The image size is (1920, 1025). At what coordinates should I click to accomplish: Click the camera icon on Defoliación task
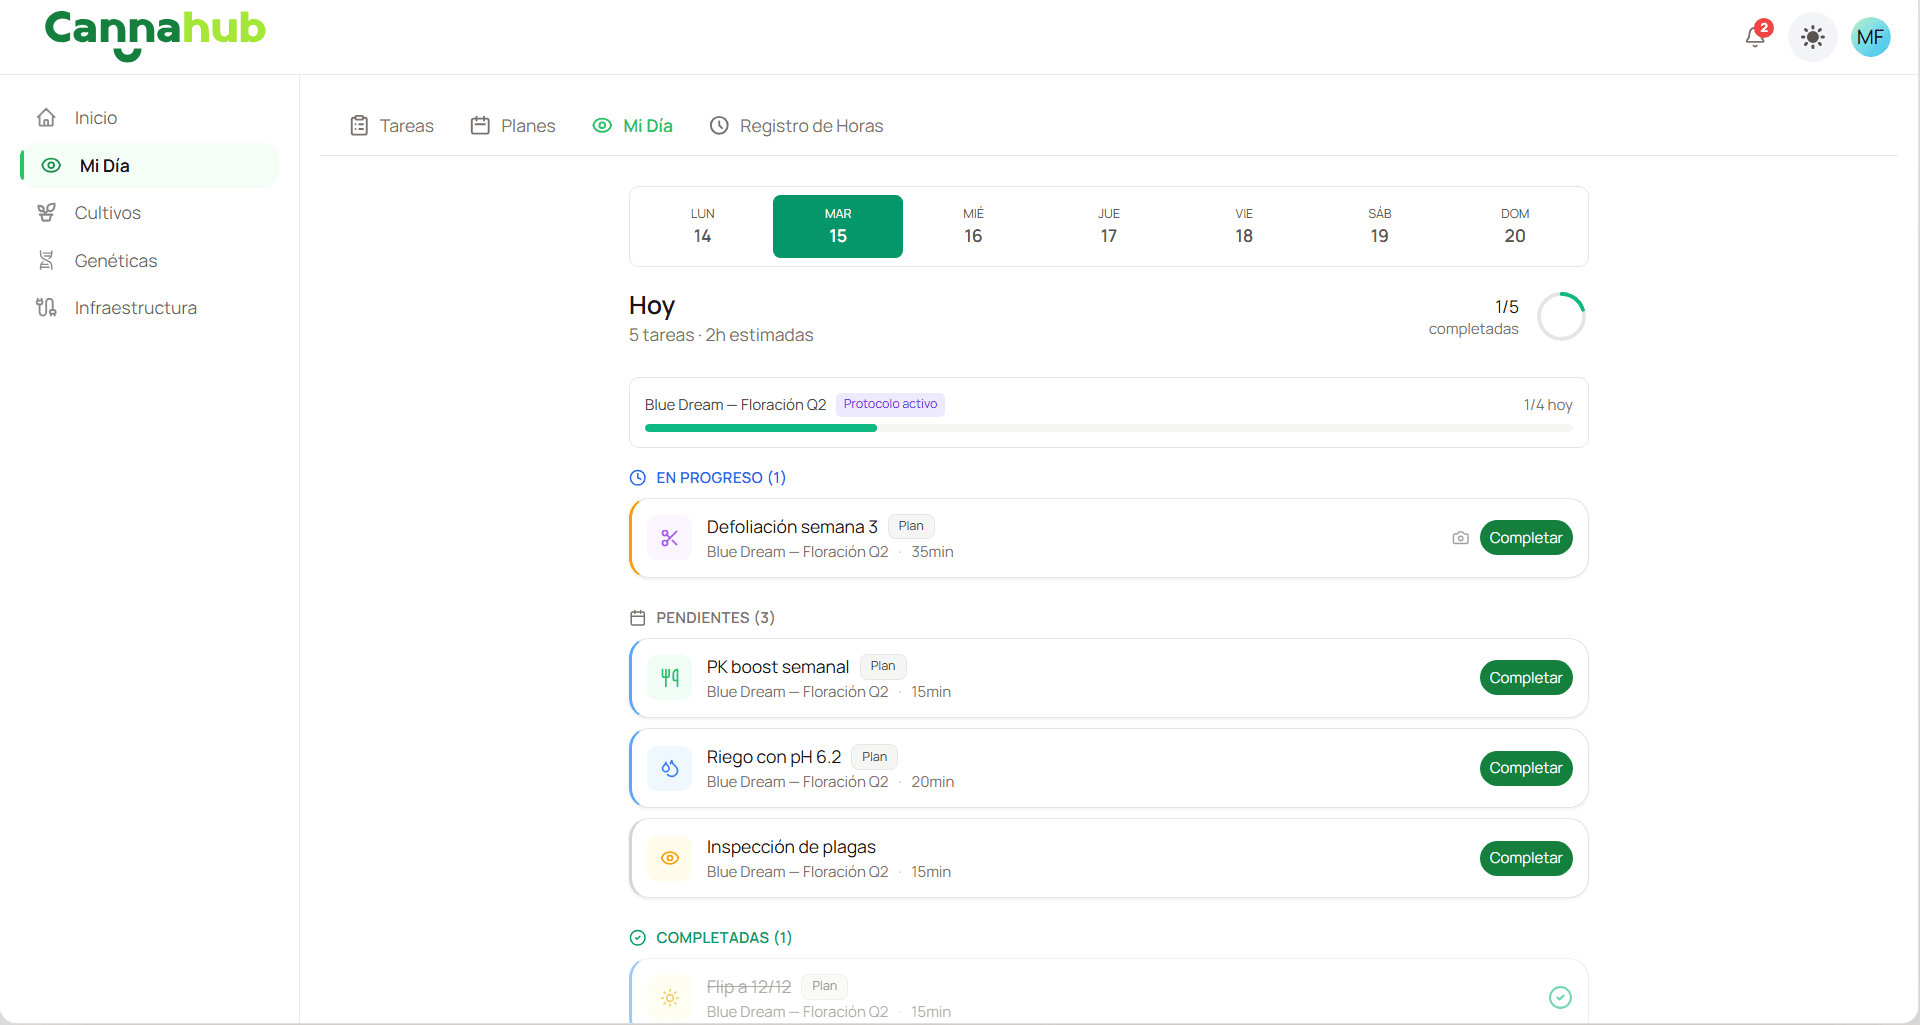click(x=1461, y=538)
